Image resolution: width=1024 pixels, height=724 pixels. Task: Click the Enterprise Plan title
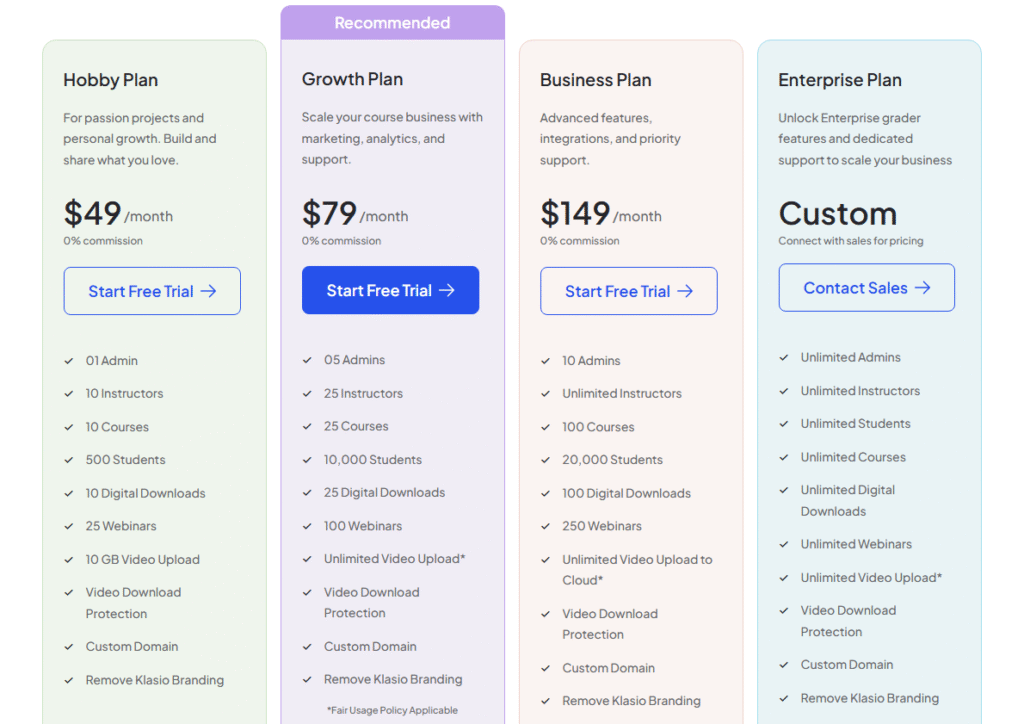coord(840,80)
